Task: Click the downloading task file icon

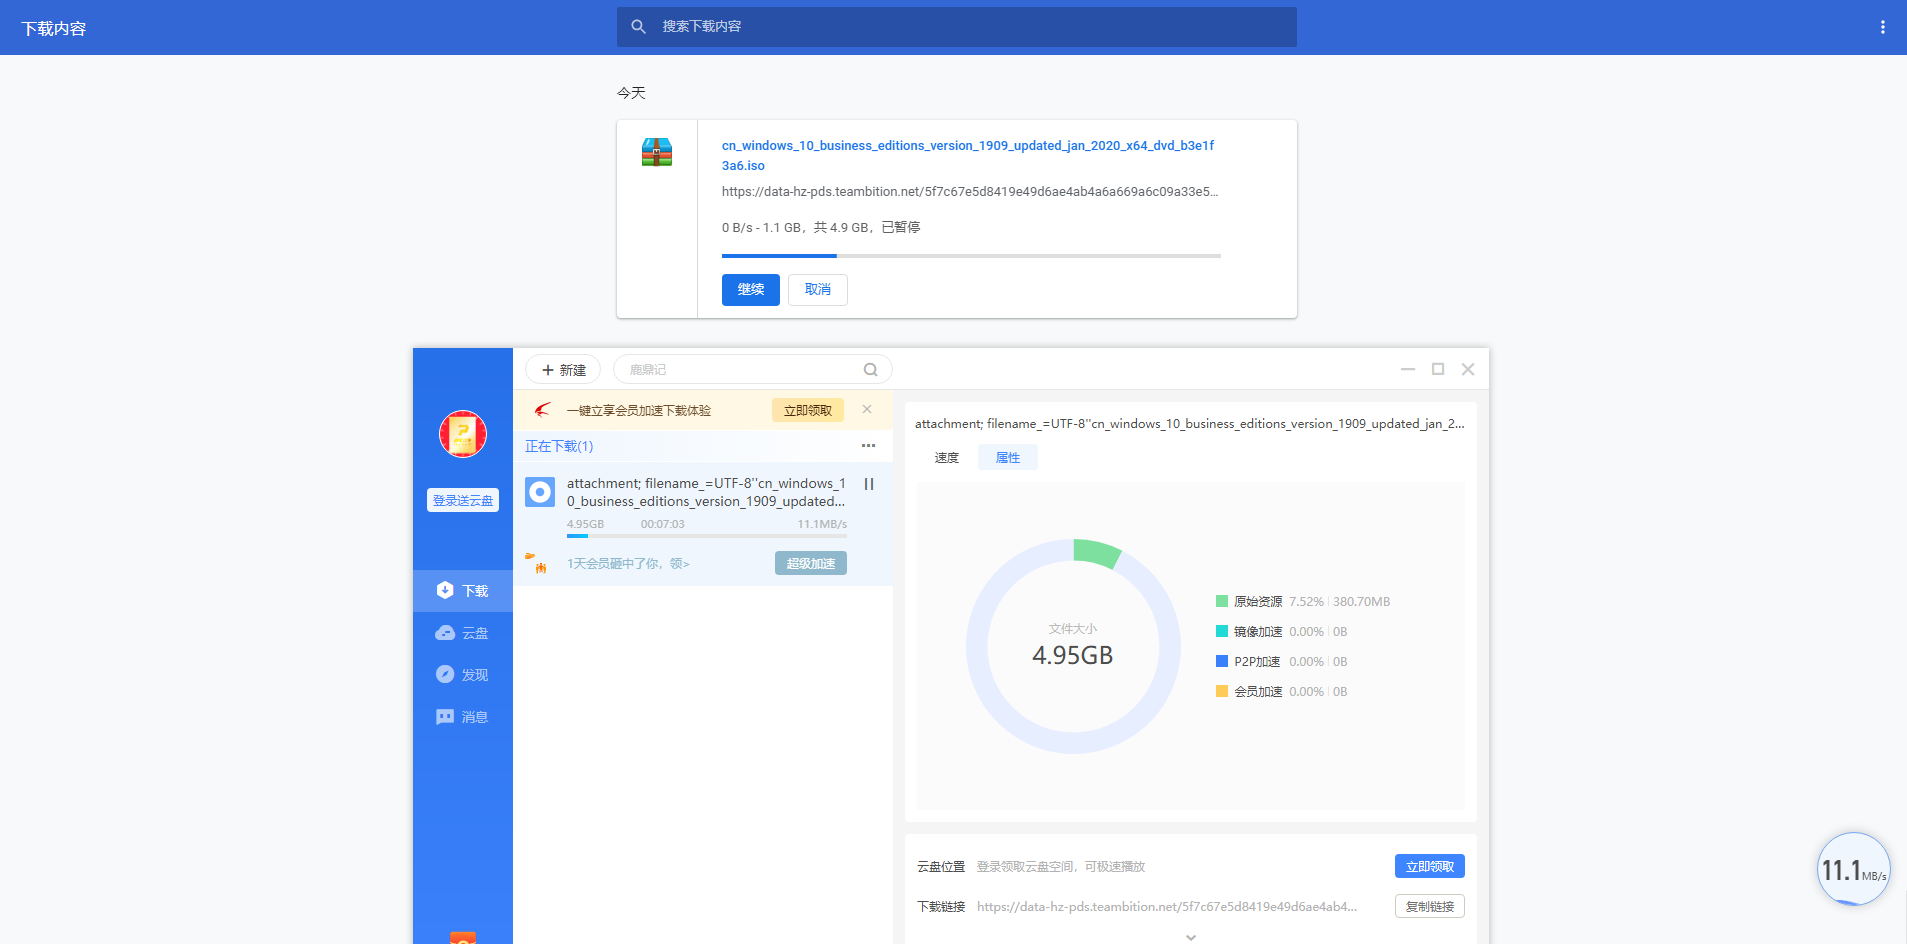Action: click(540, 492)
